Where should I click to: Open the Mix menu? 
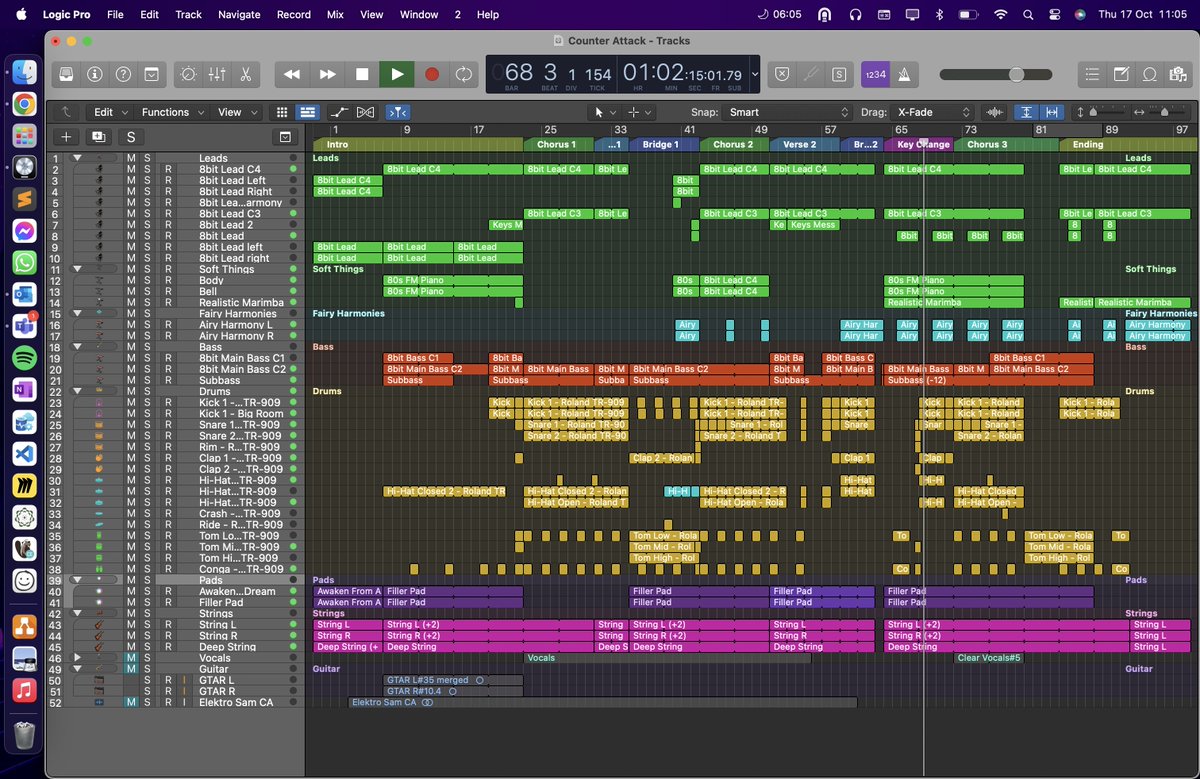tap(335, 15)
